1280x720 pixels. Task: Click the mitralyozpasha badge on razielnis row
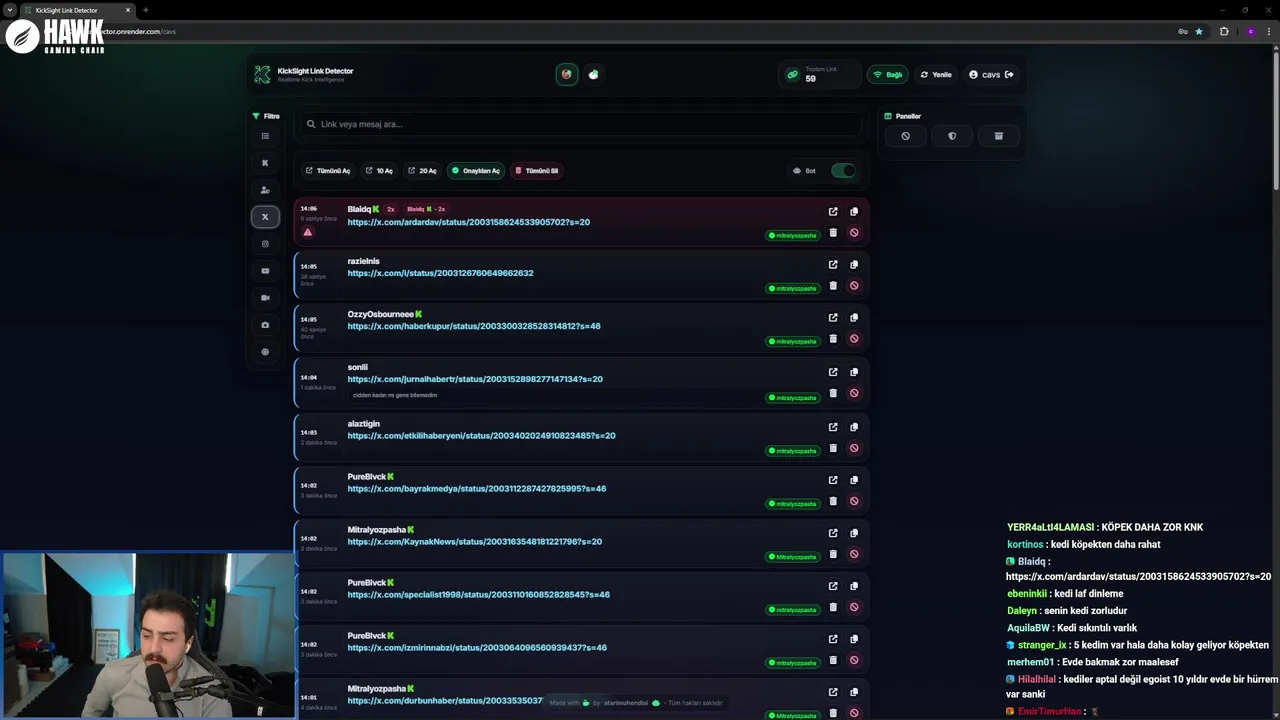click(x=793, y=289)
